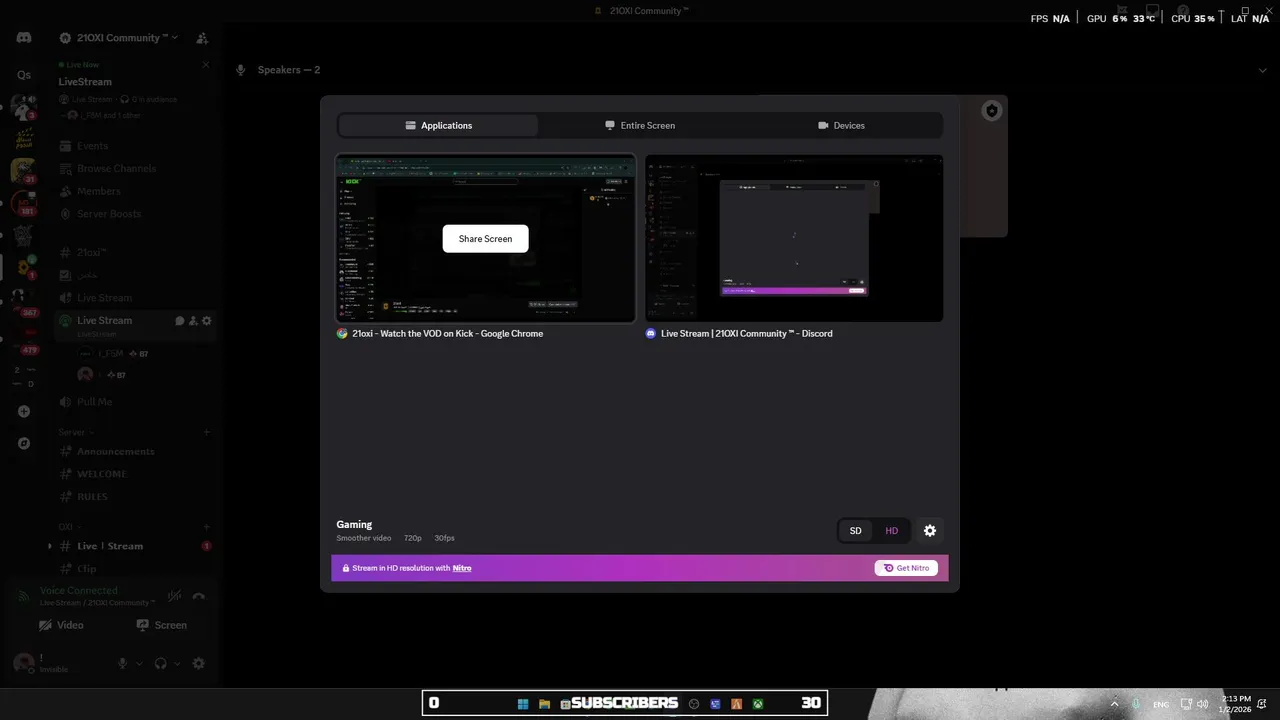1280x720 pixels.
Task: Click the Screen share button in voice panel
Action: point(162,625)
